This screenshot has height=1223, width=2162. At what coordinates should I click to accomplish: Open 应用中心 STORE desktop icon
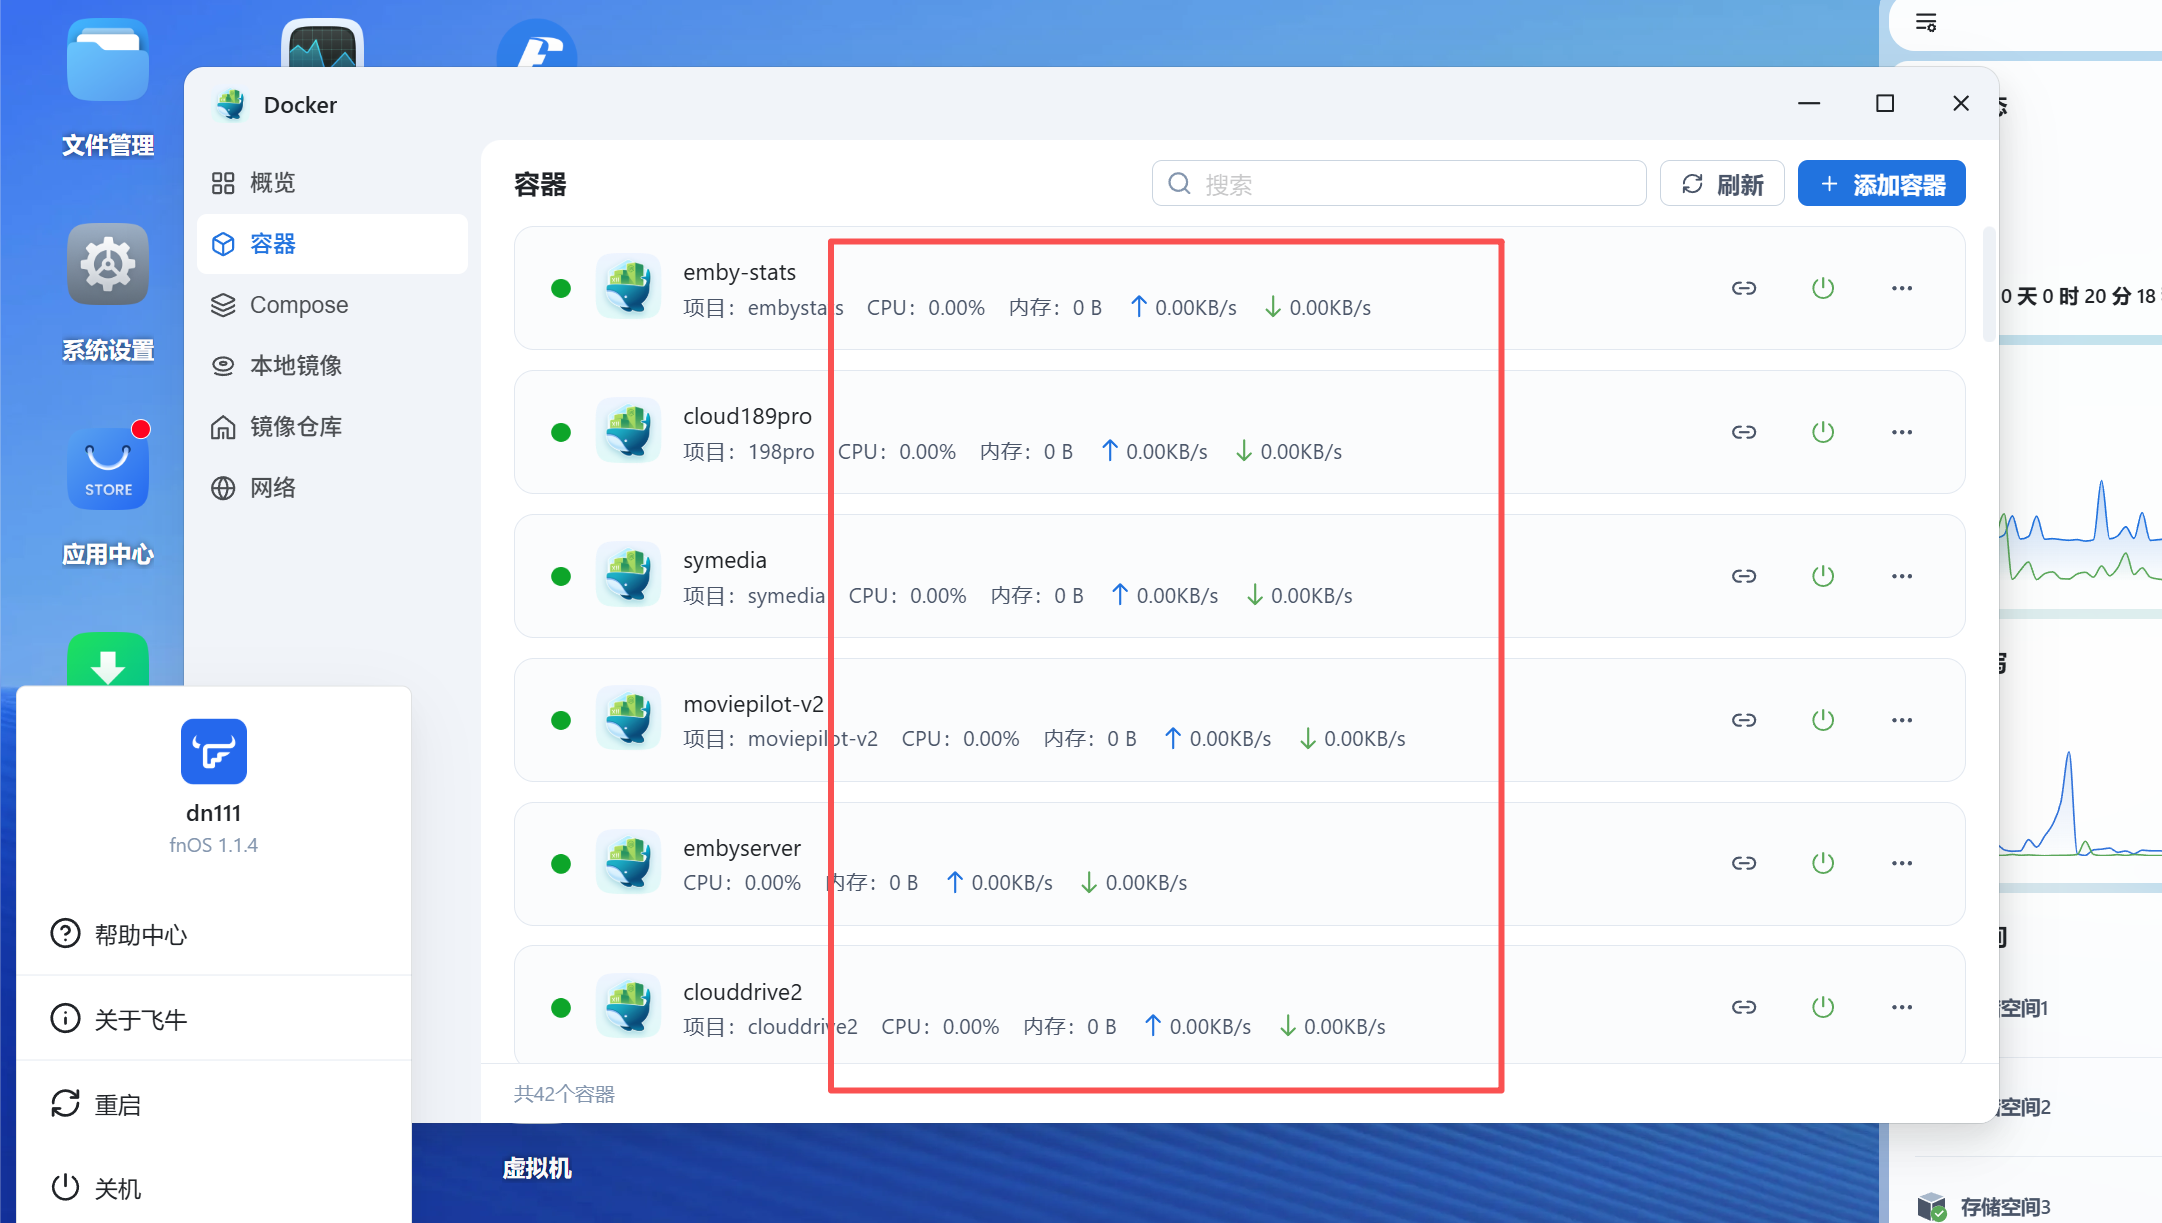tap(108, 470)
